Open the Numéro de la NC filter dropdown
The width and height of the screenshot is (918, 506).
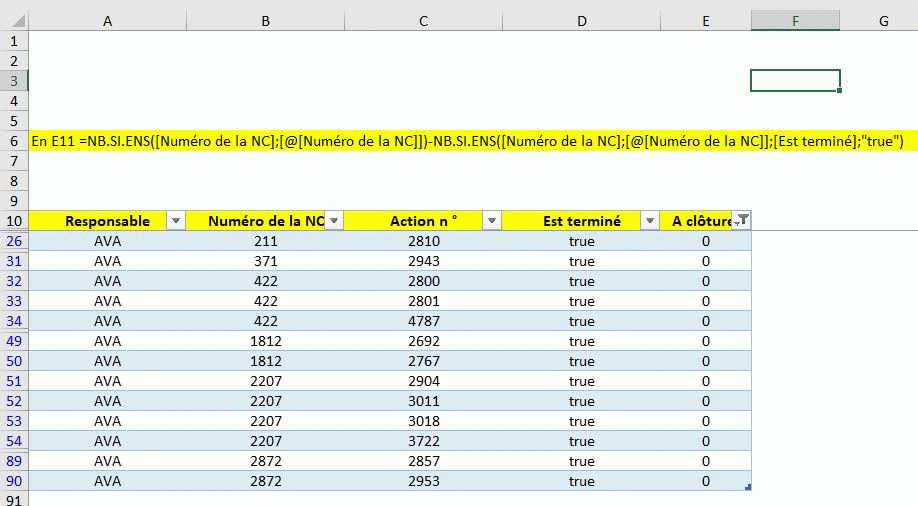(x=334, y=221)
